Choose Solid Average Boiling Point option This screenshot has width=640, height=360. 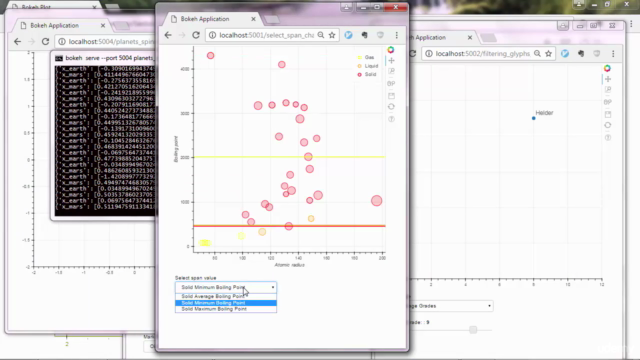[x=226, y=296]
